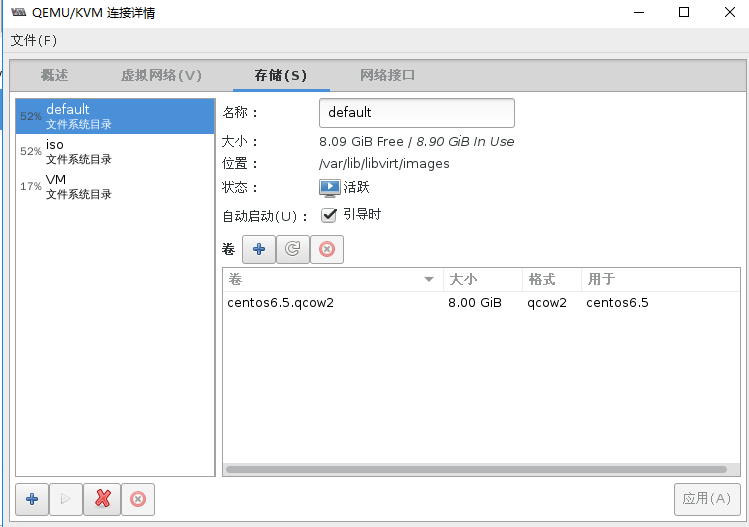Click the 8.09 GiB Free text

[x=361, y=142]
